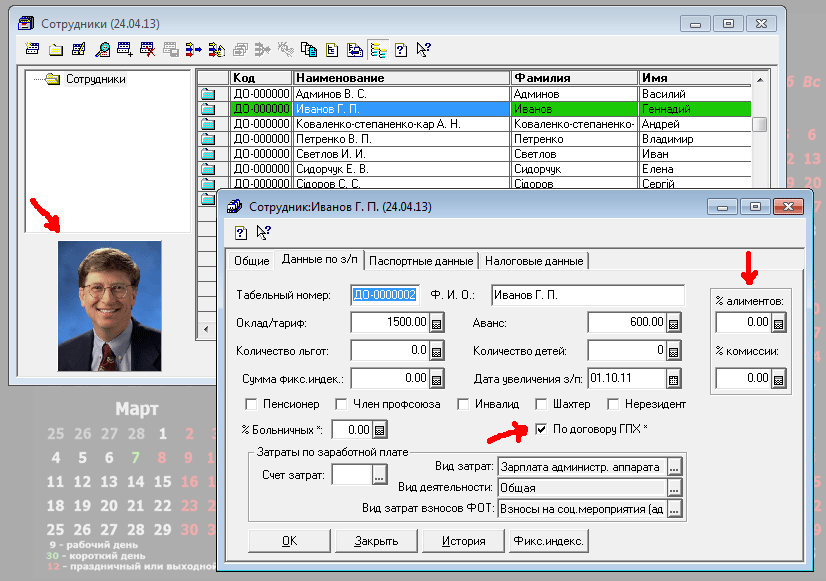The width and height of the screenshot is (826, 581).
Task: Open the calculator for Сумма фикс.индек. field
Action: (437, 379)
